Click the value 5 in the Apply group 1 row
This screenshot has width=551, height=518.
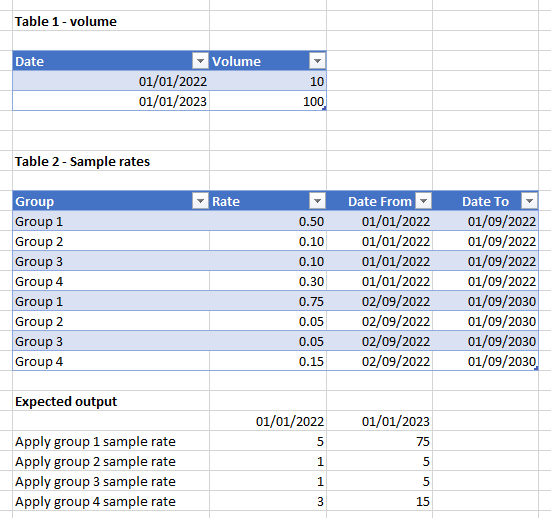pos(268,441)
